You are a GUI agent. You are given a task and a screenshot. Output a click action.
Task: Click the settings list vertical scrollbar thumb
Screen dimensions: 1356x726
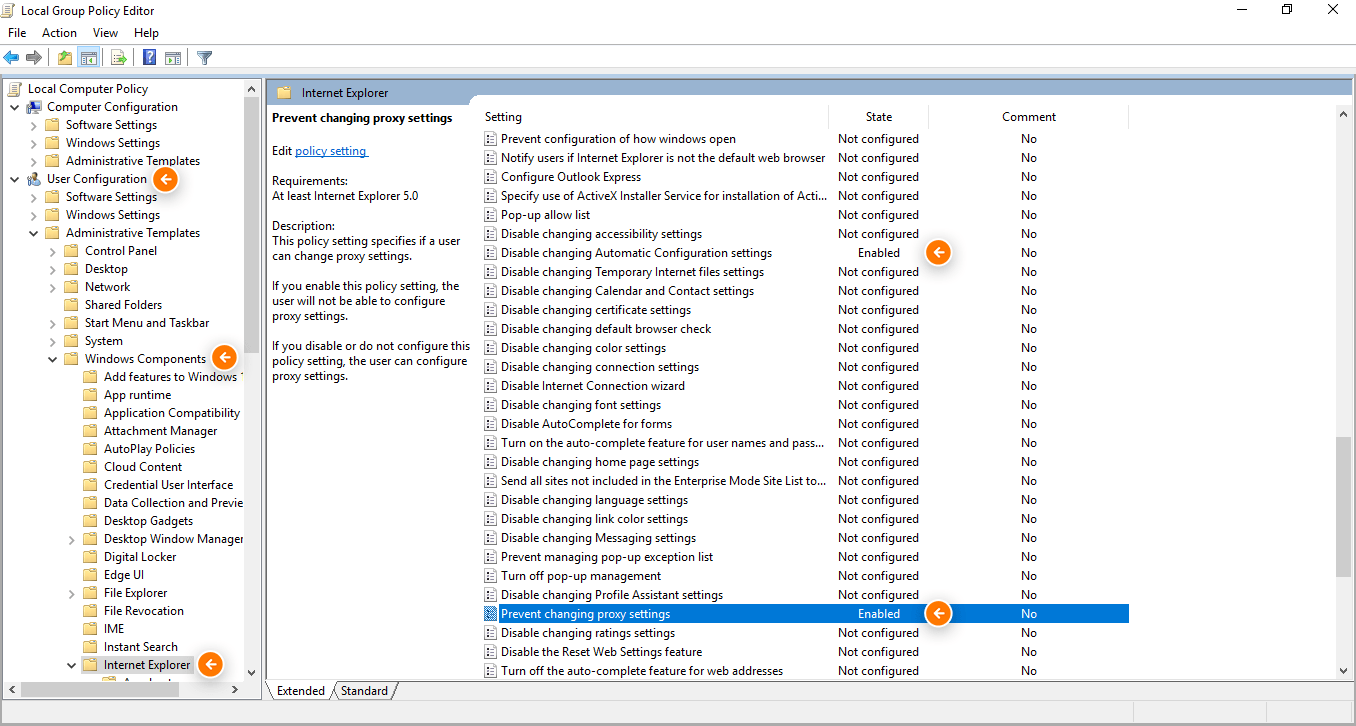coord(1344,506)
